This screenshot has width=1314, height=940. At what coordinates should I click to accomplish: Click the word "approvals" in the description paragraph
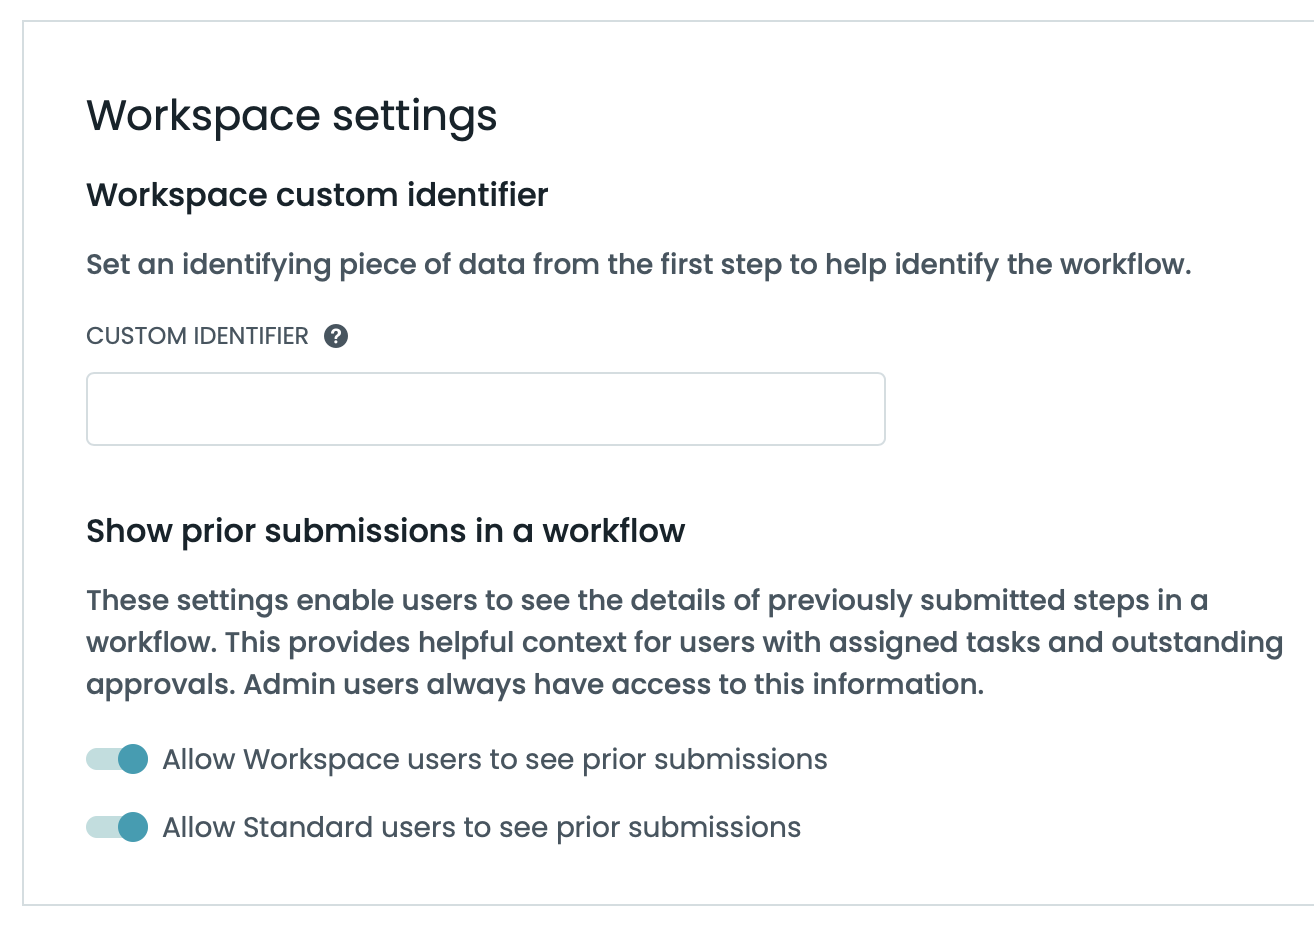pos(160,685)
